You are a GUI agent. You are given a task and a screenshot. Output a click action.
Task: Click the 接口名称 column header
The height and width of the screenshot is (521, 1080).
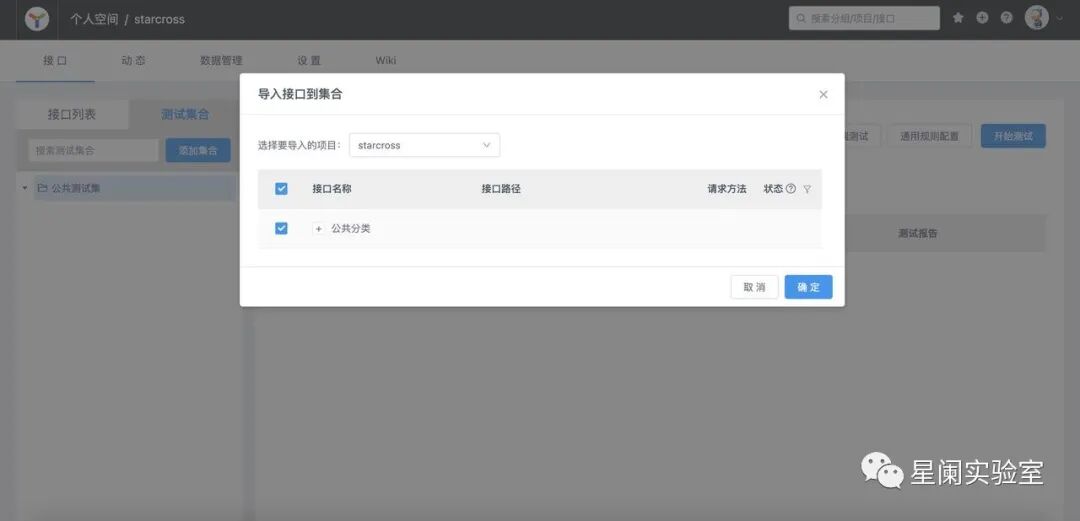pos(331,189)
